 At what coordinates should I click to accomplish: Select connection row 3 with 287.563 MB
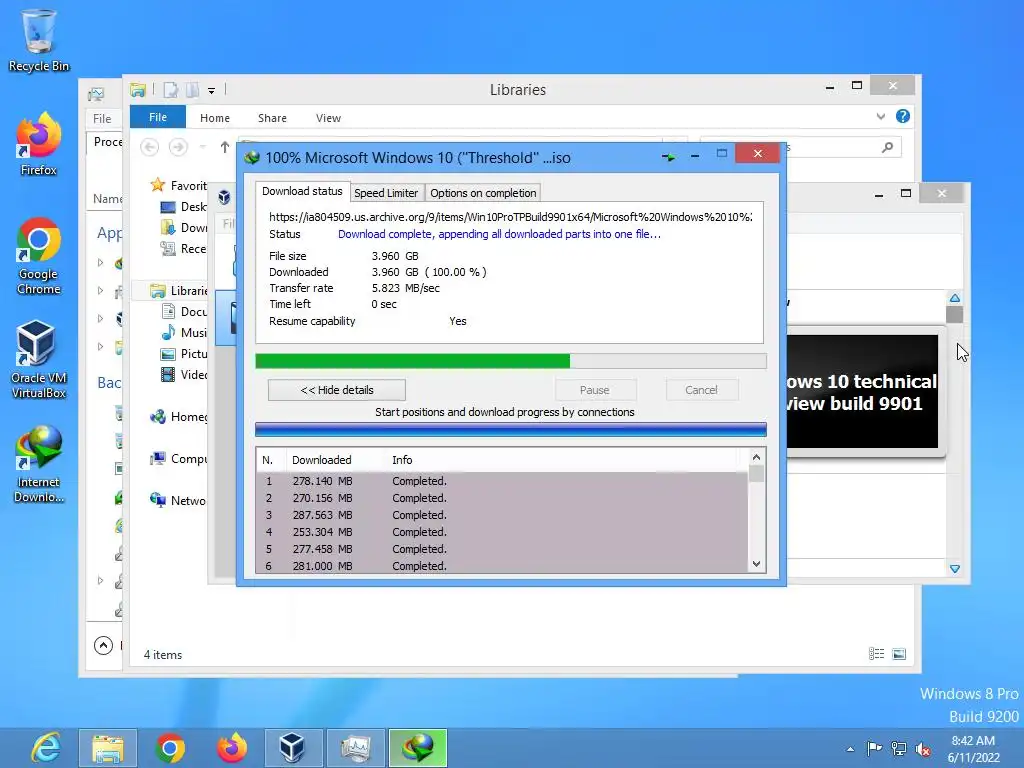click(502, 515)
